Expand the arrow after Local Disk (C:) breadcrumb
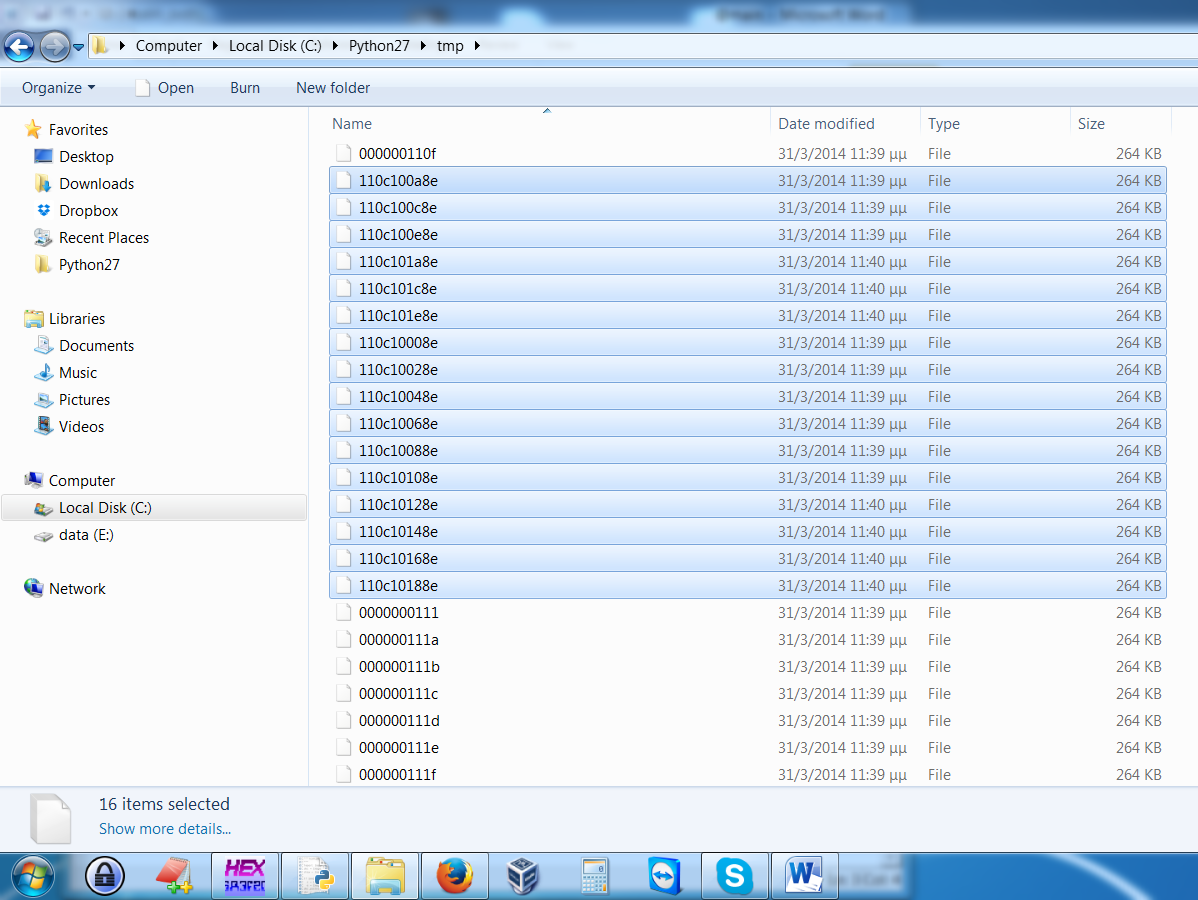 point(335,46)
